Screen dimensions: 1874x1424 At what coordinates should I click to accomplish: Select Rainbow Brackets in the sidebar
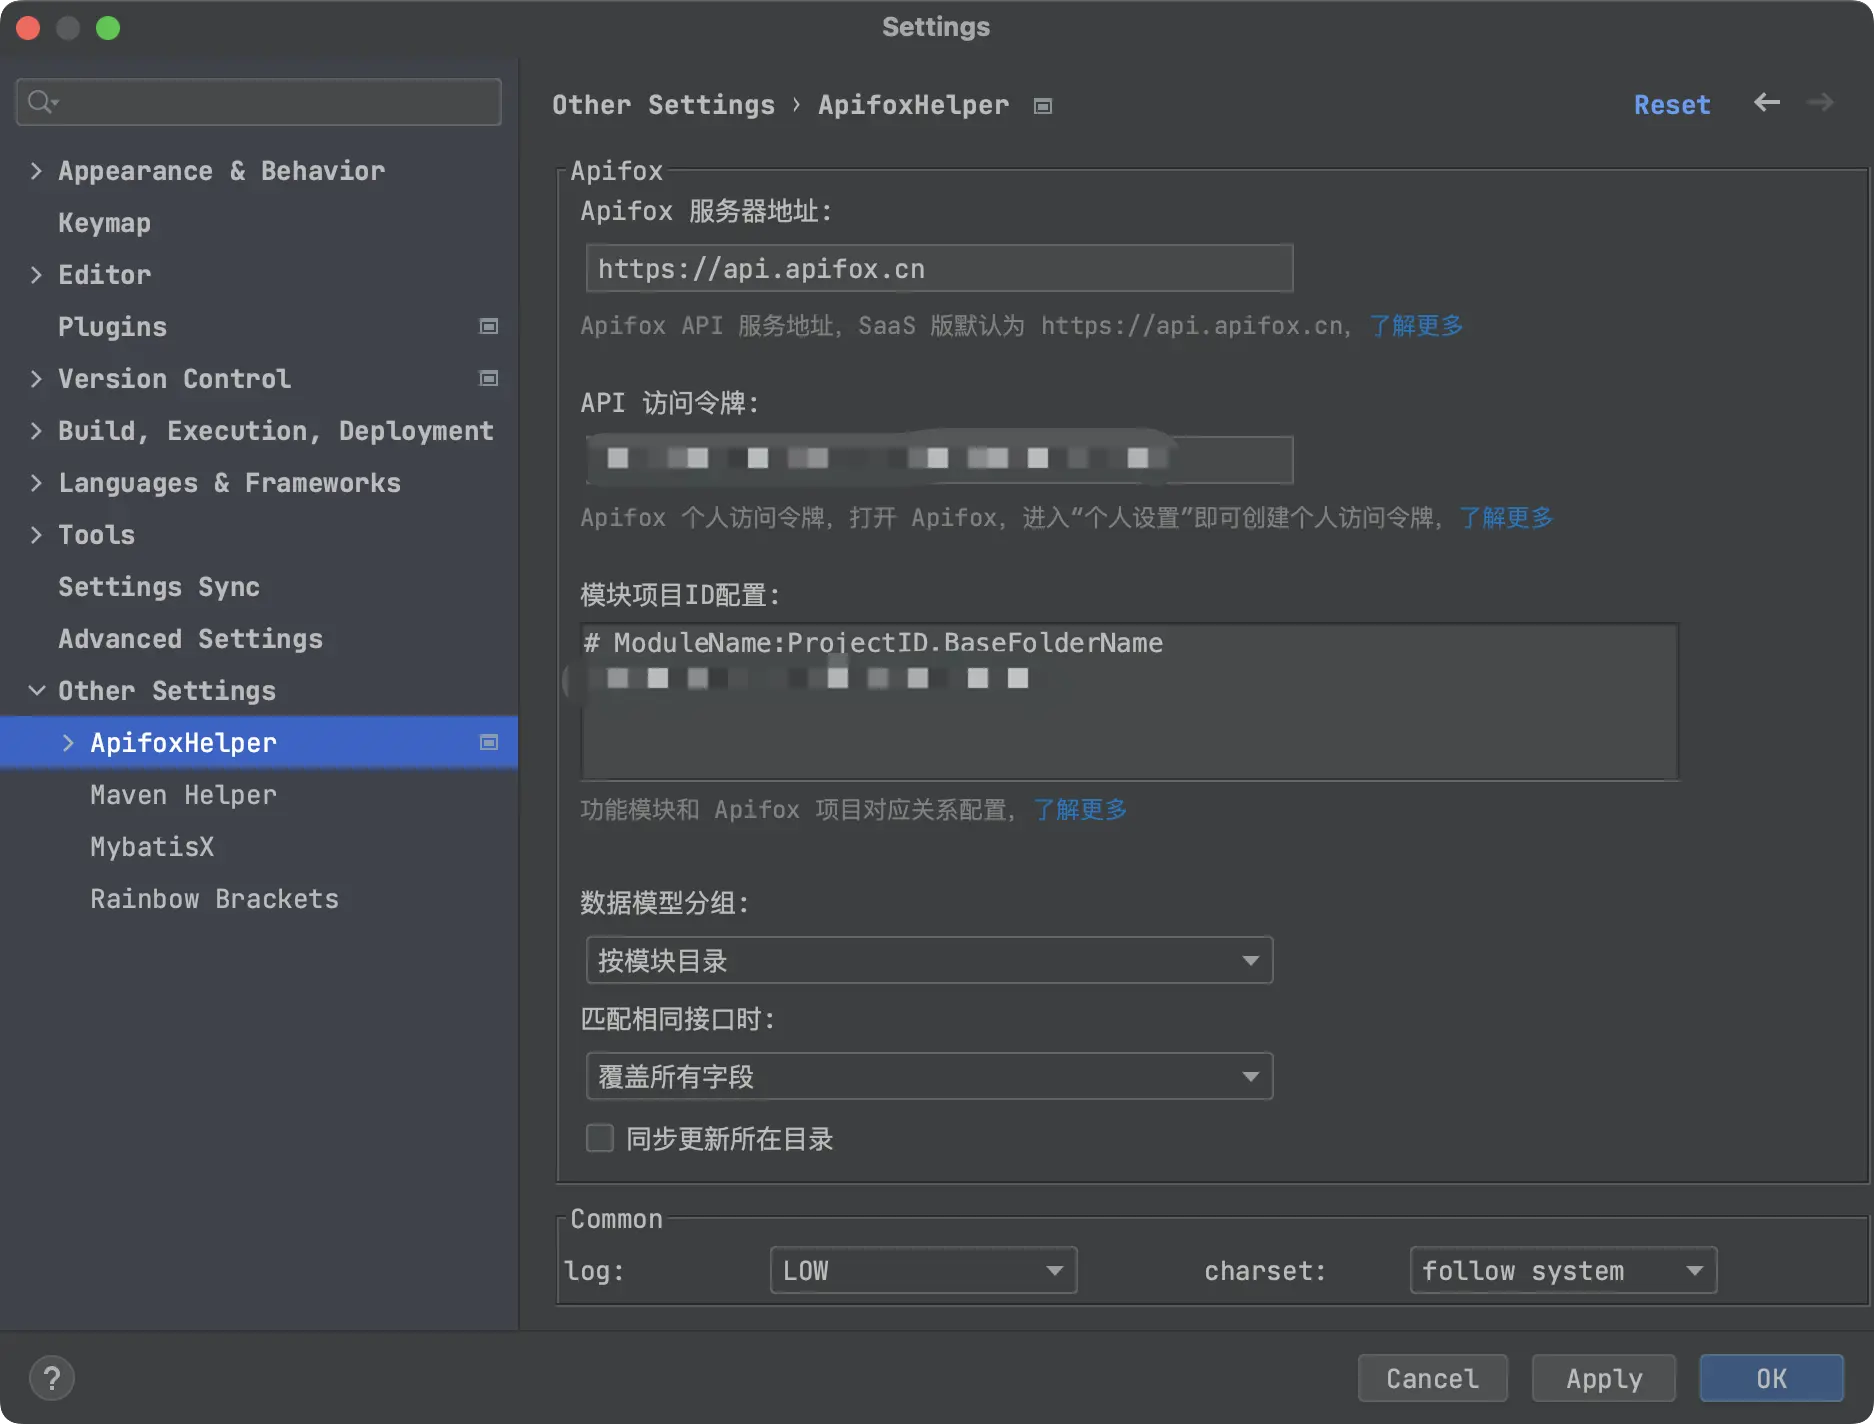(x=214, y=898)
